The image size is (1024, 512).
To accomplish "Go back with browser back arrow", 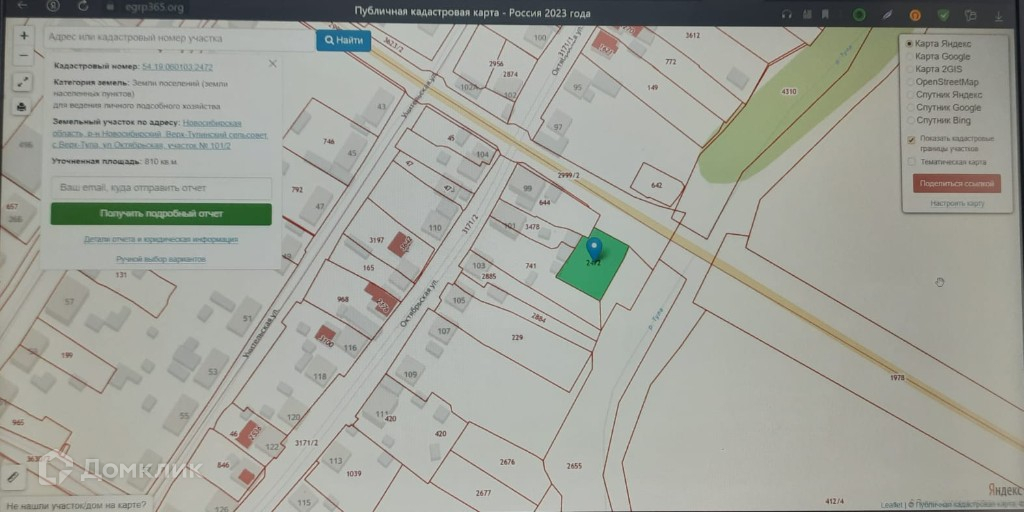I will (22, 5).
